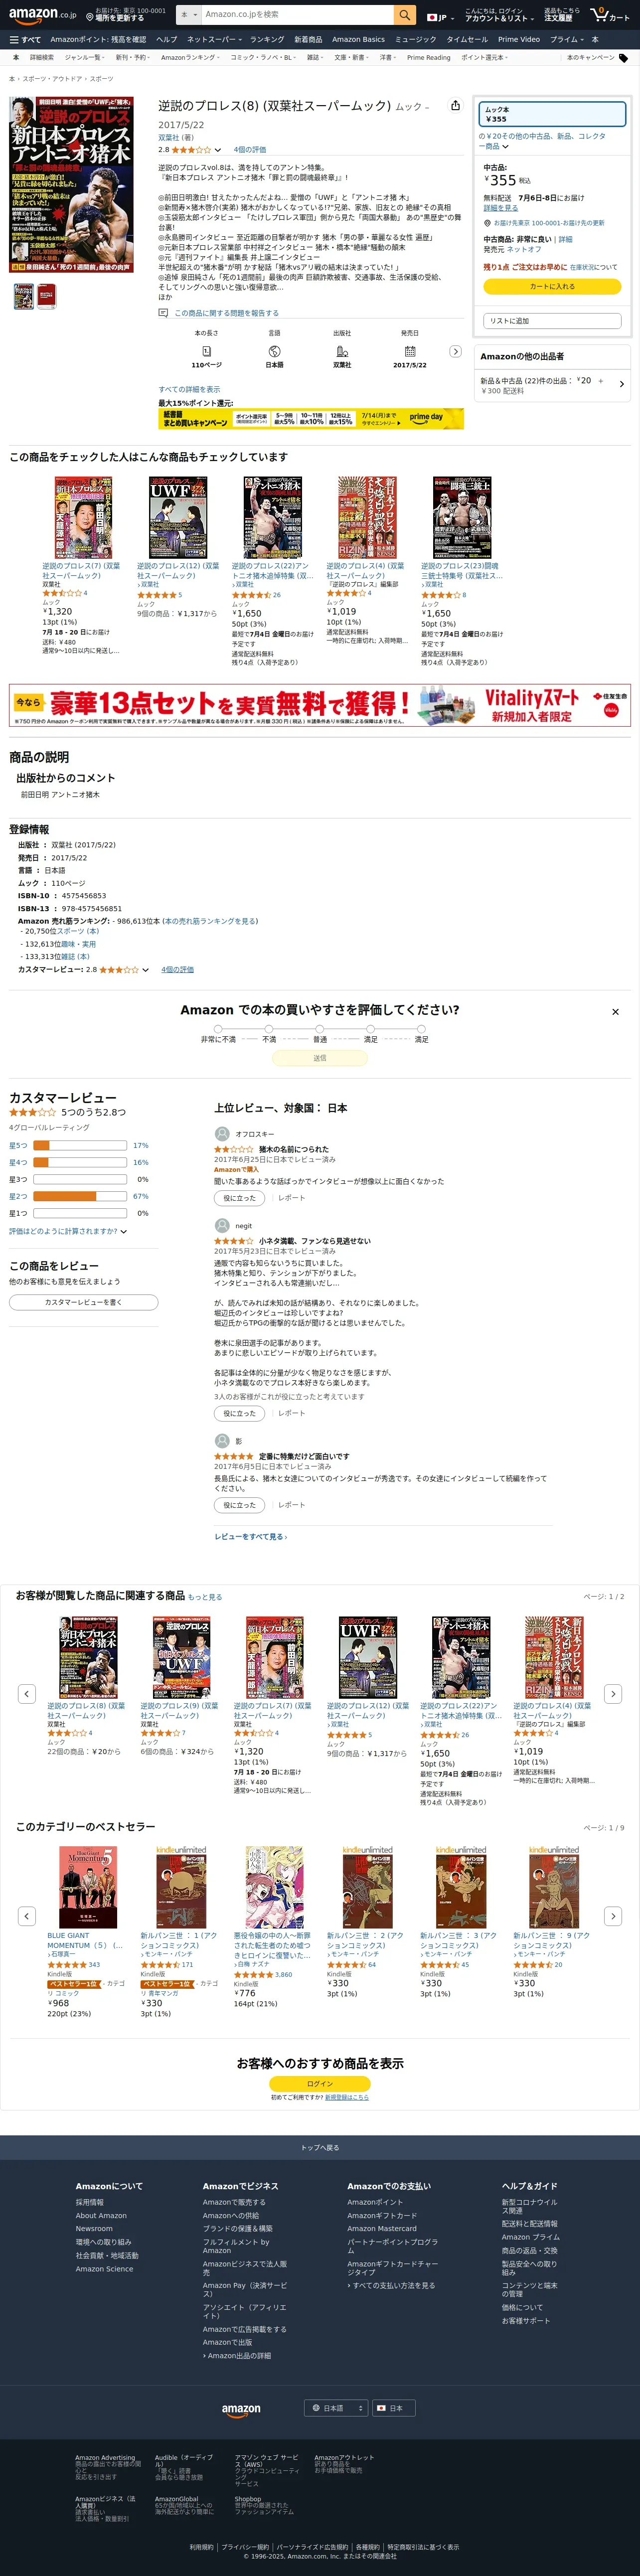Click the 日本語 language globe icon in product details

point(274,351)
